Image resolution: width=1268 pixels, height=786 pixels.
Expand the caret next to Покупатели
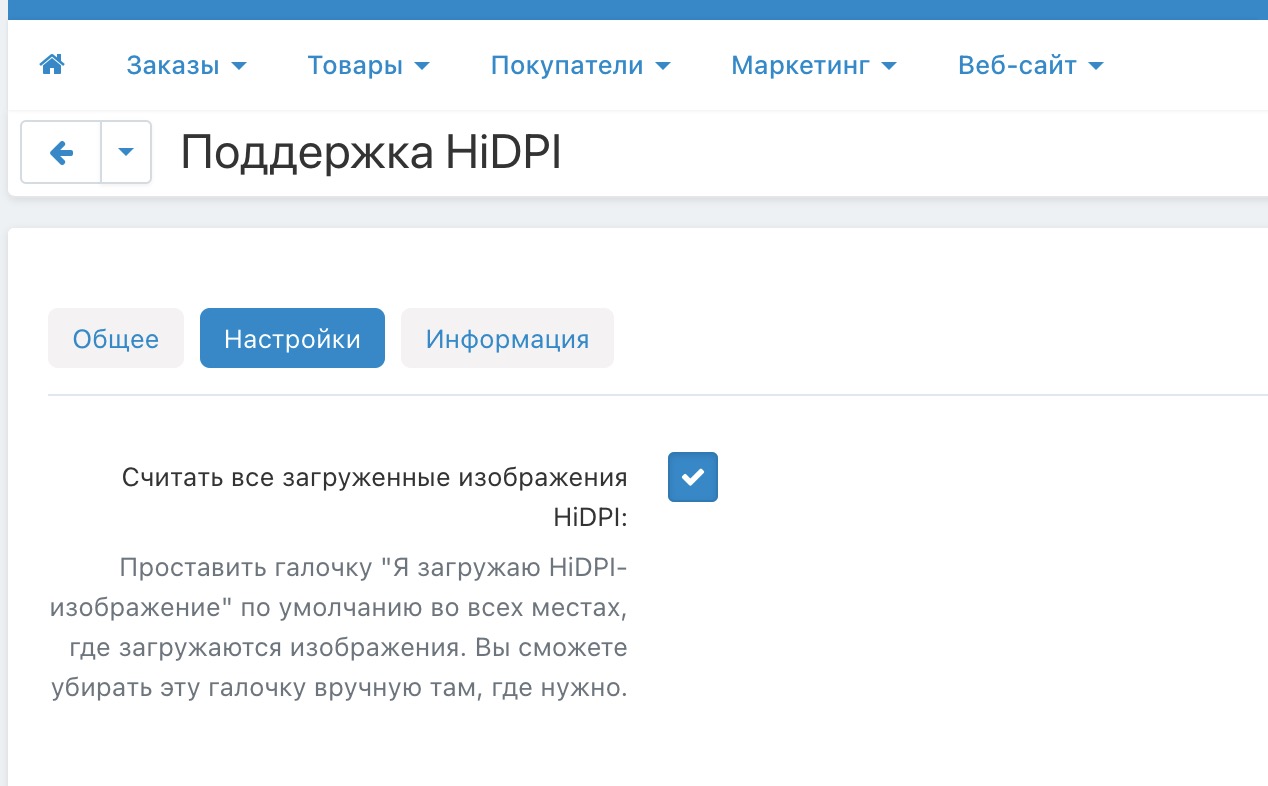tap(662, 67)
